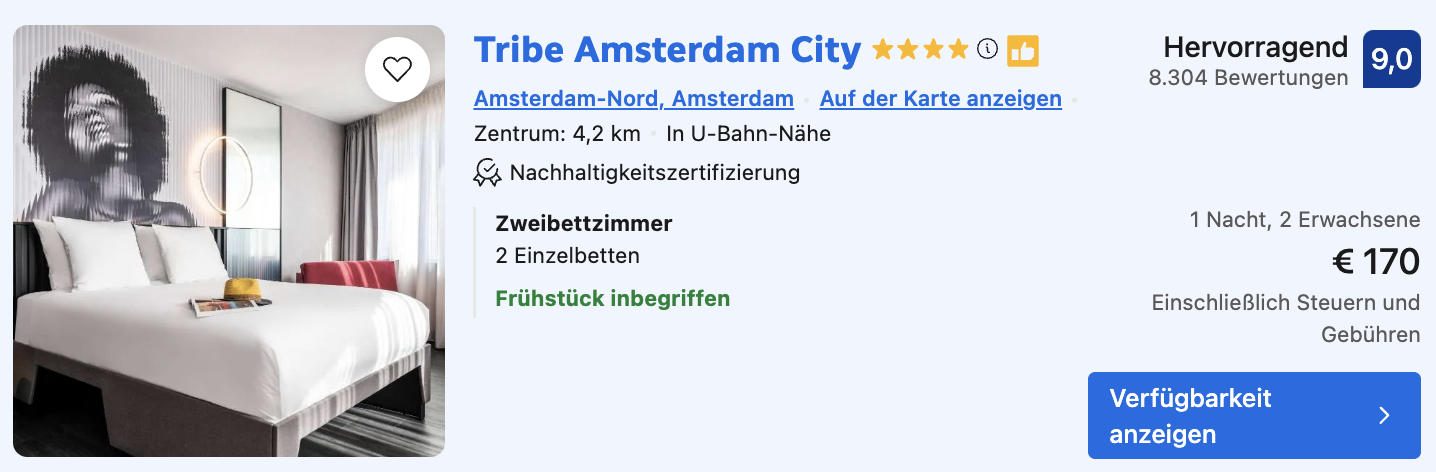Save hotel with the heart icon
The image size is (1436, 472).
coord(397,69)
